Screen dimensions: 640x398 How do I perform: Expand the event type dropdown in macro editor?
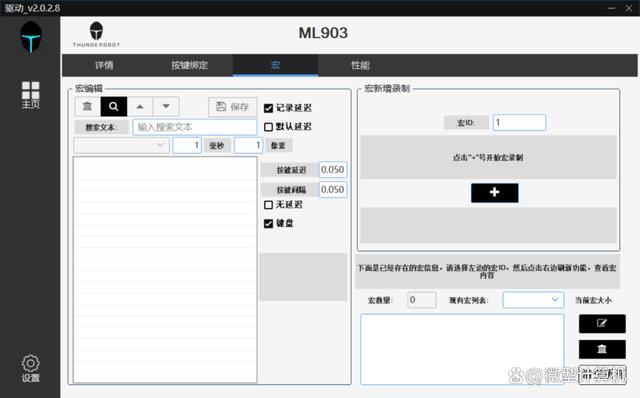pyautogui.click(x=122, y=145)
